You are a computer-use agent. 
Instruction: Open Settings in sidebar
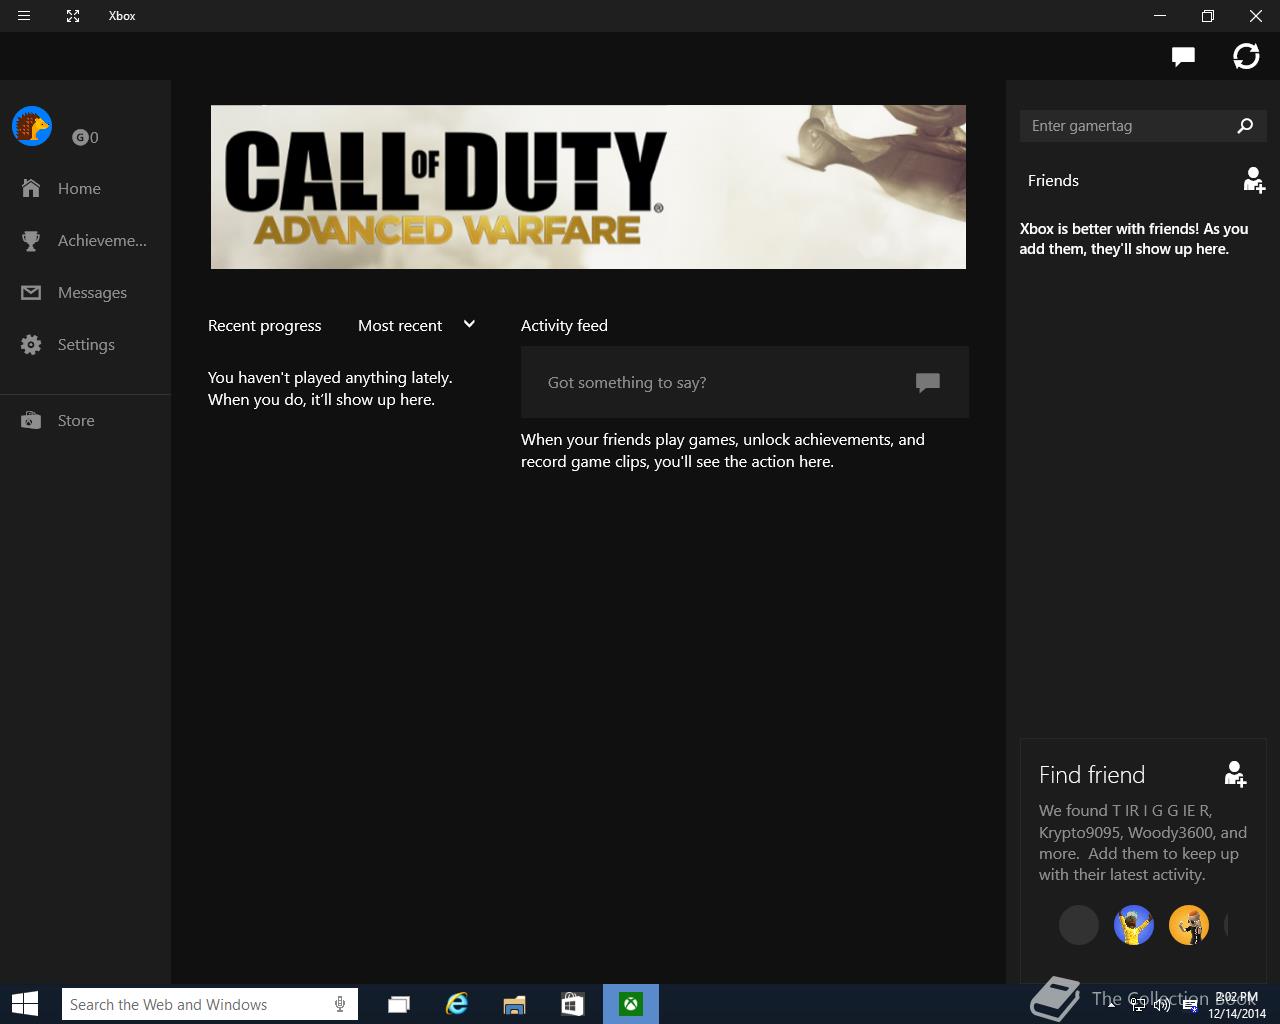coord(85,344)
